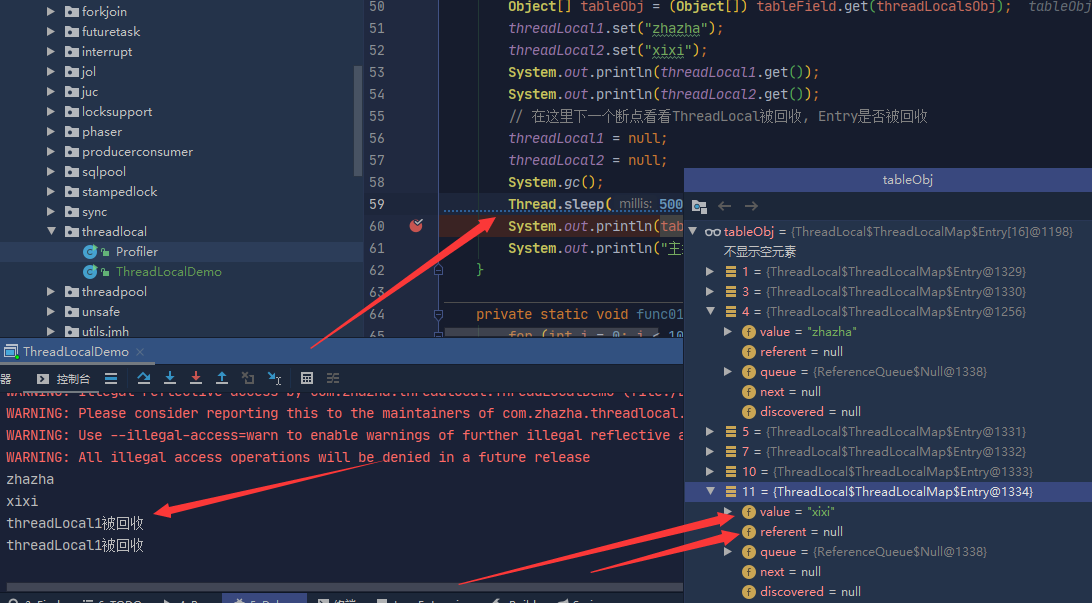Click the red Force Step Into icon
Image resolution: width=1092 pixels, height=603 pixels.
(x=196, y=378)
